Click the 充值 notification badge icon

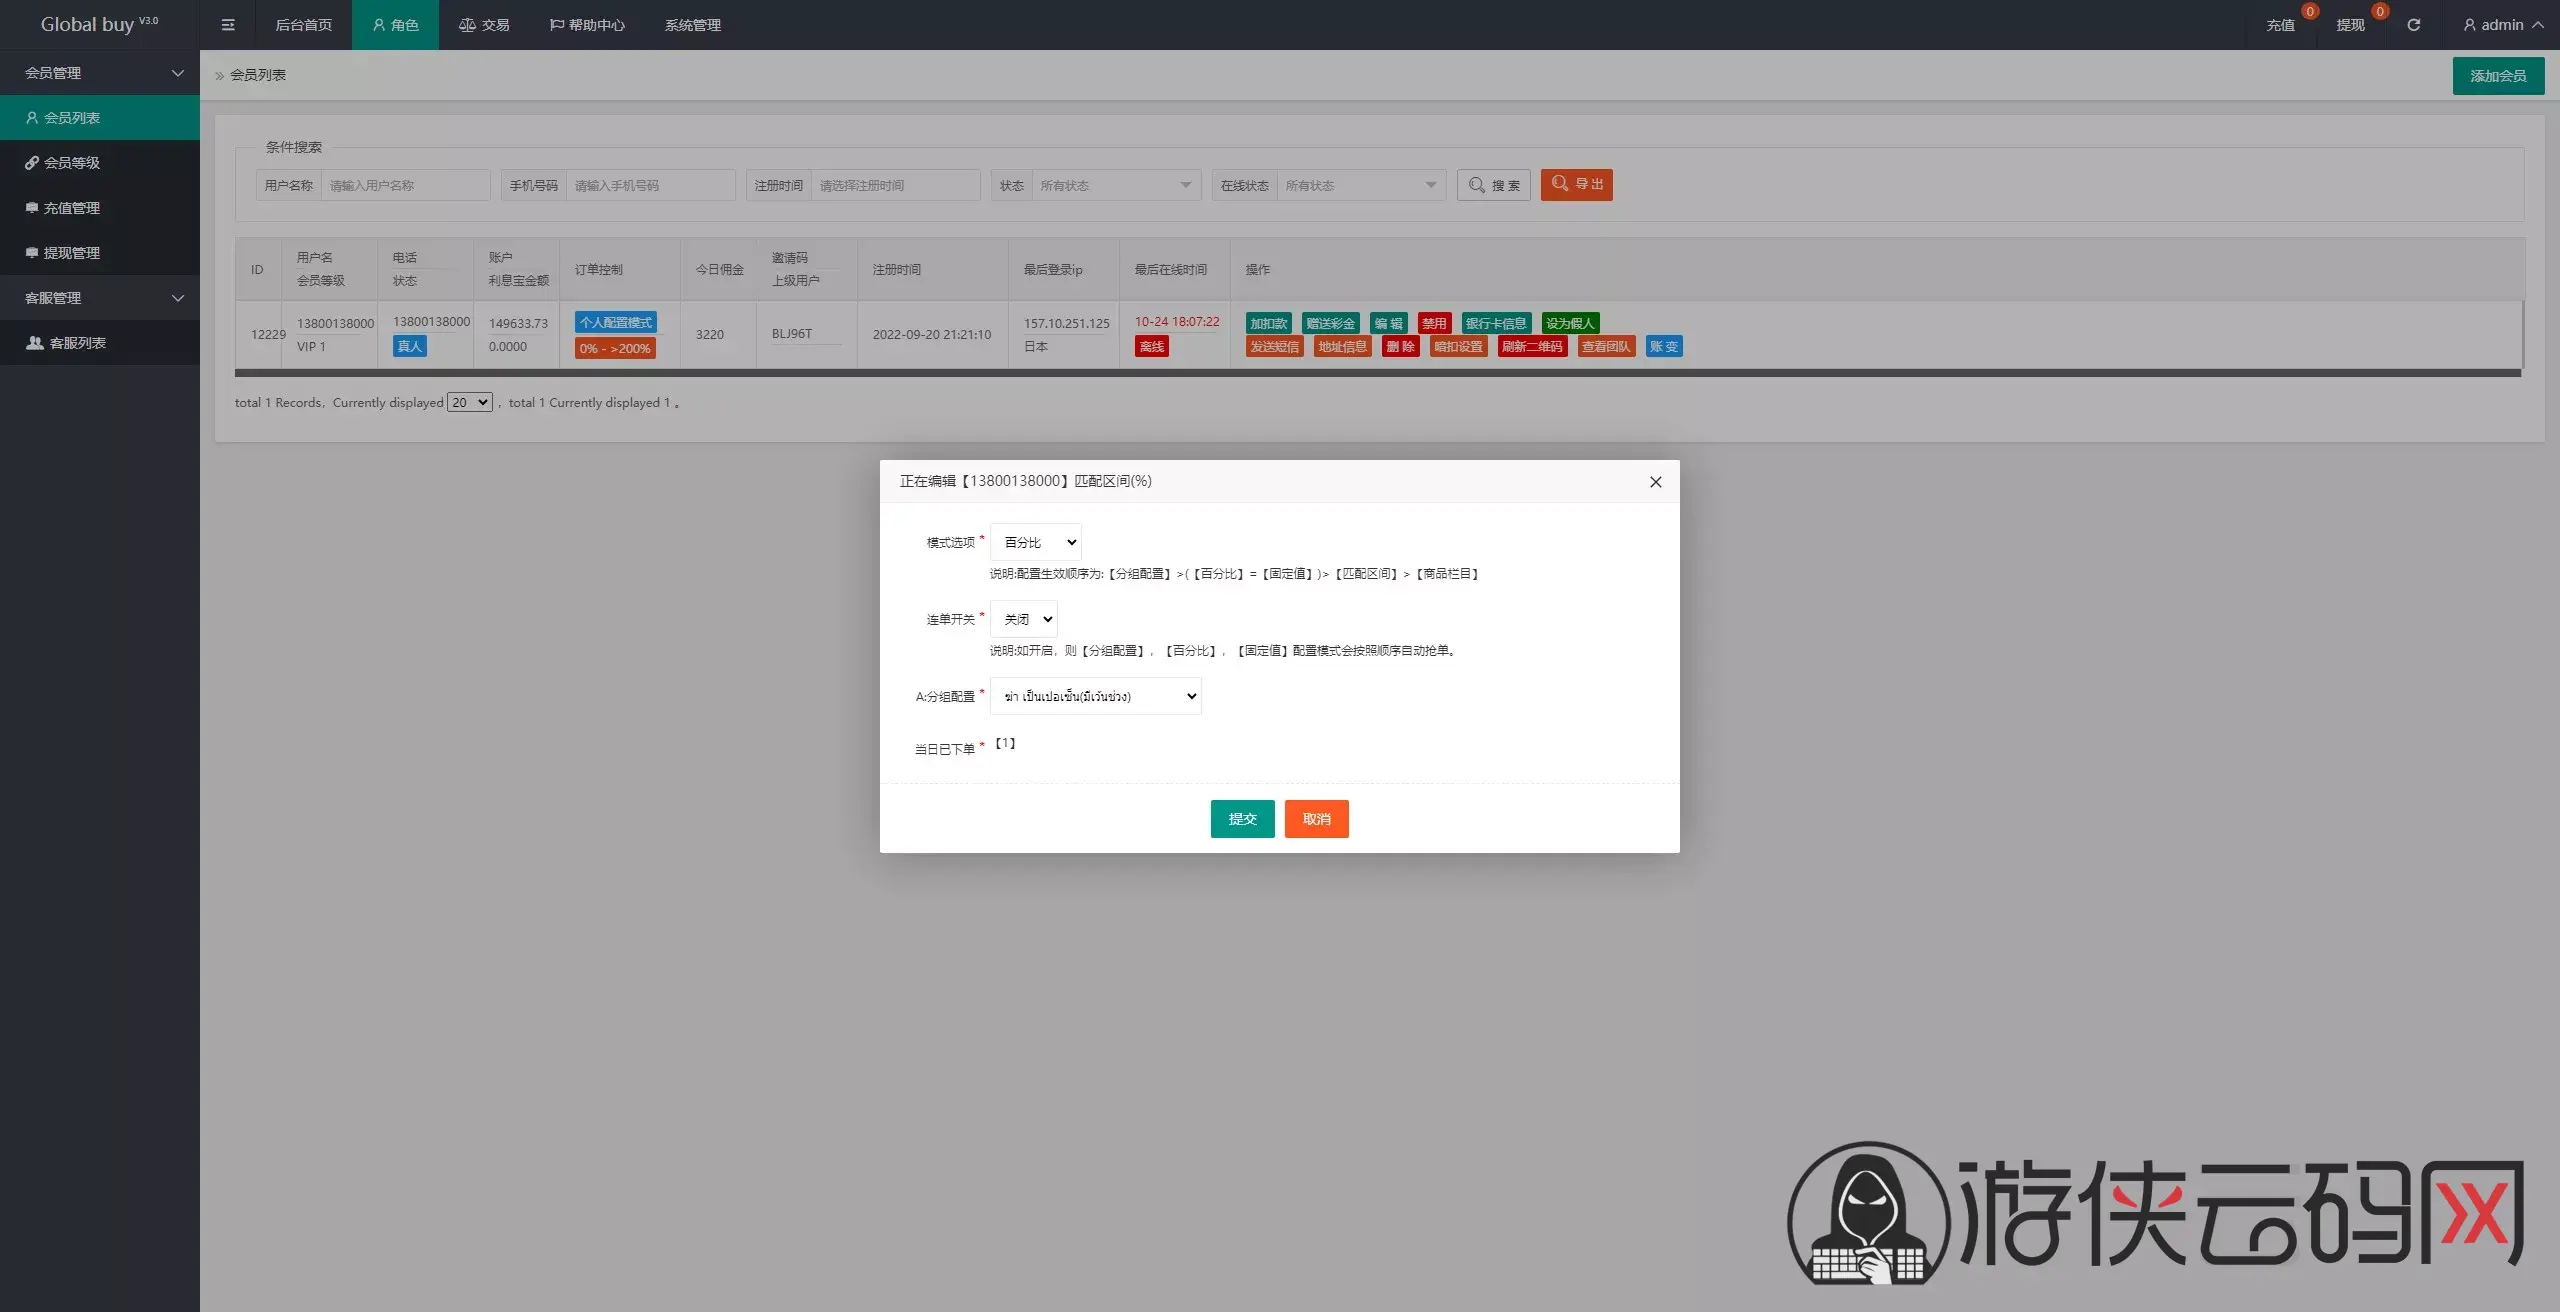2309,12
